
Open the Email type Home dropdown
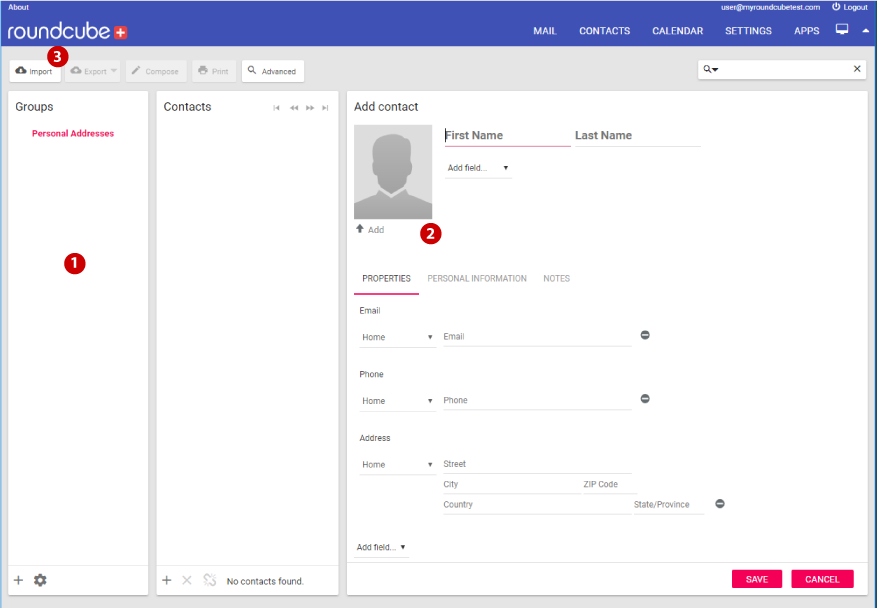click(398, 337)
